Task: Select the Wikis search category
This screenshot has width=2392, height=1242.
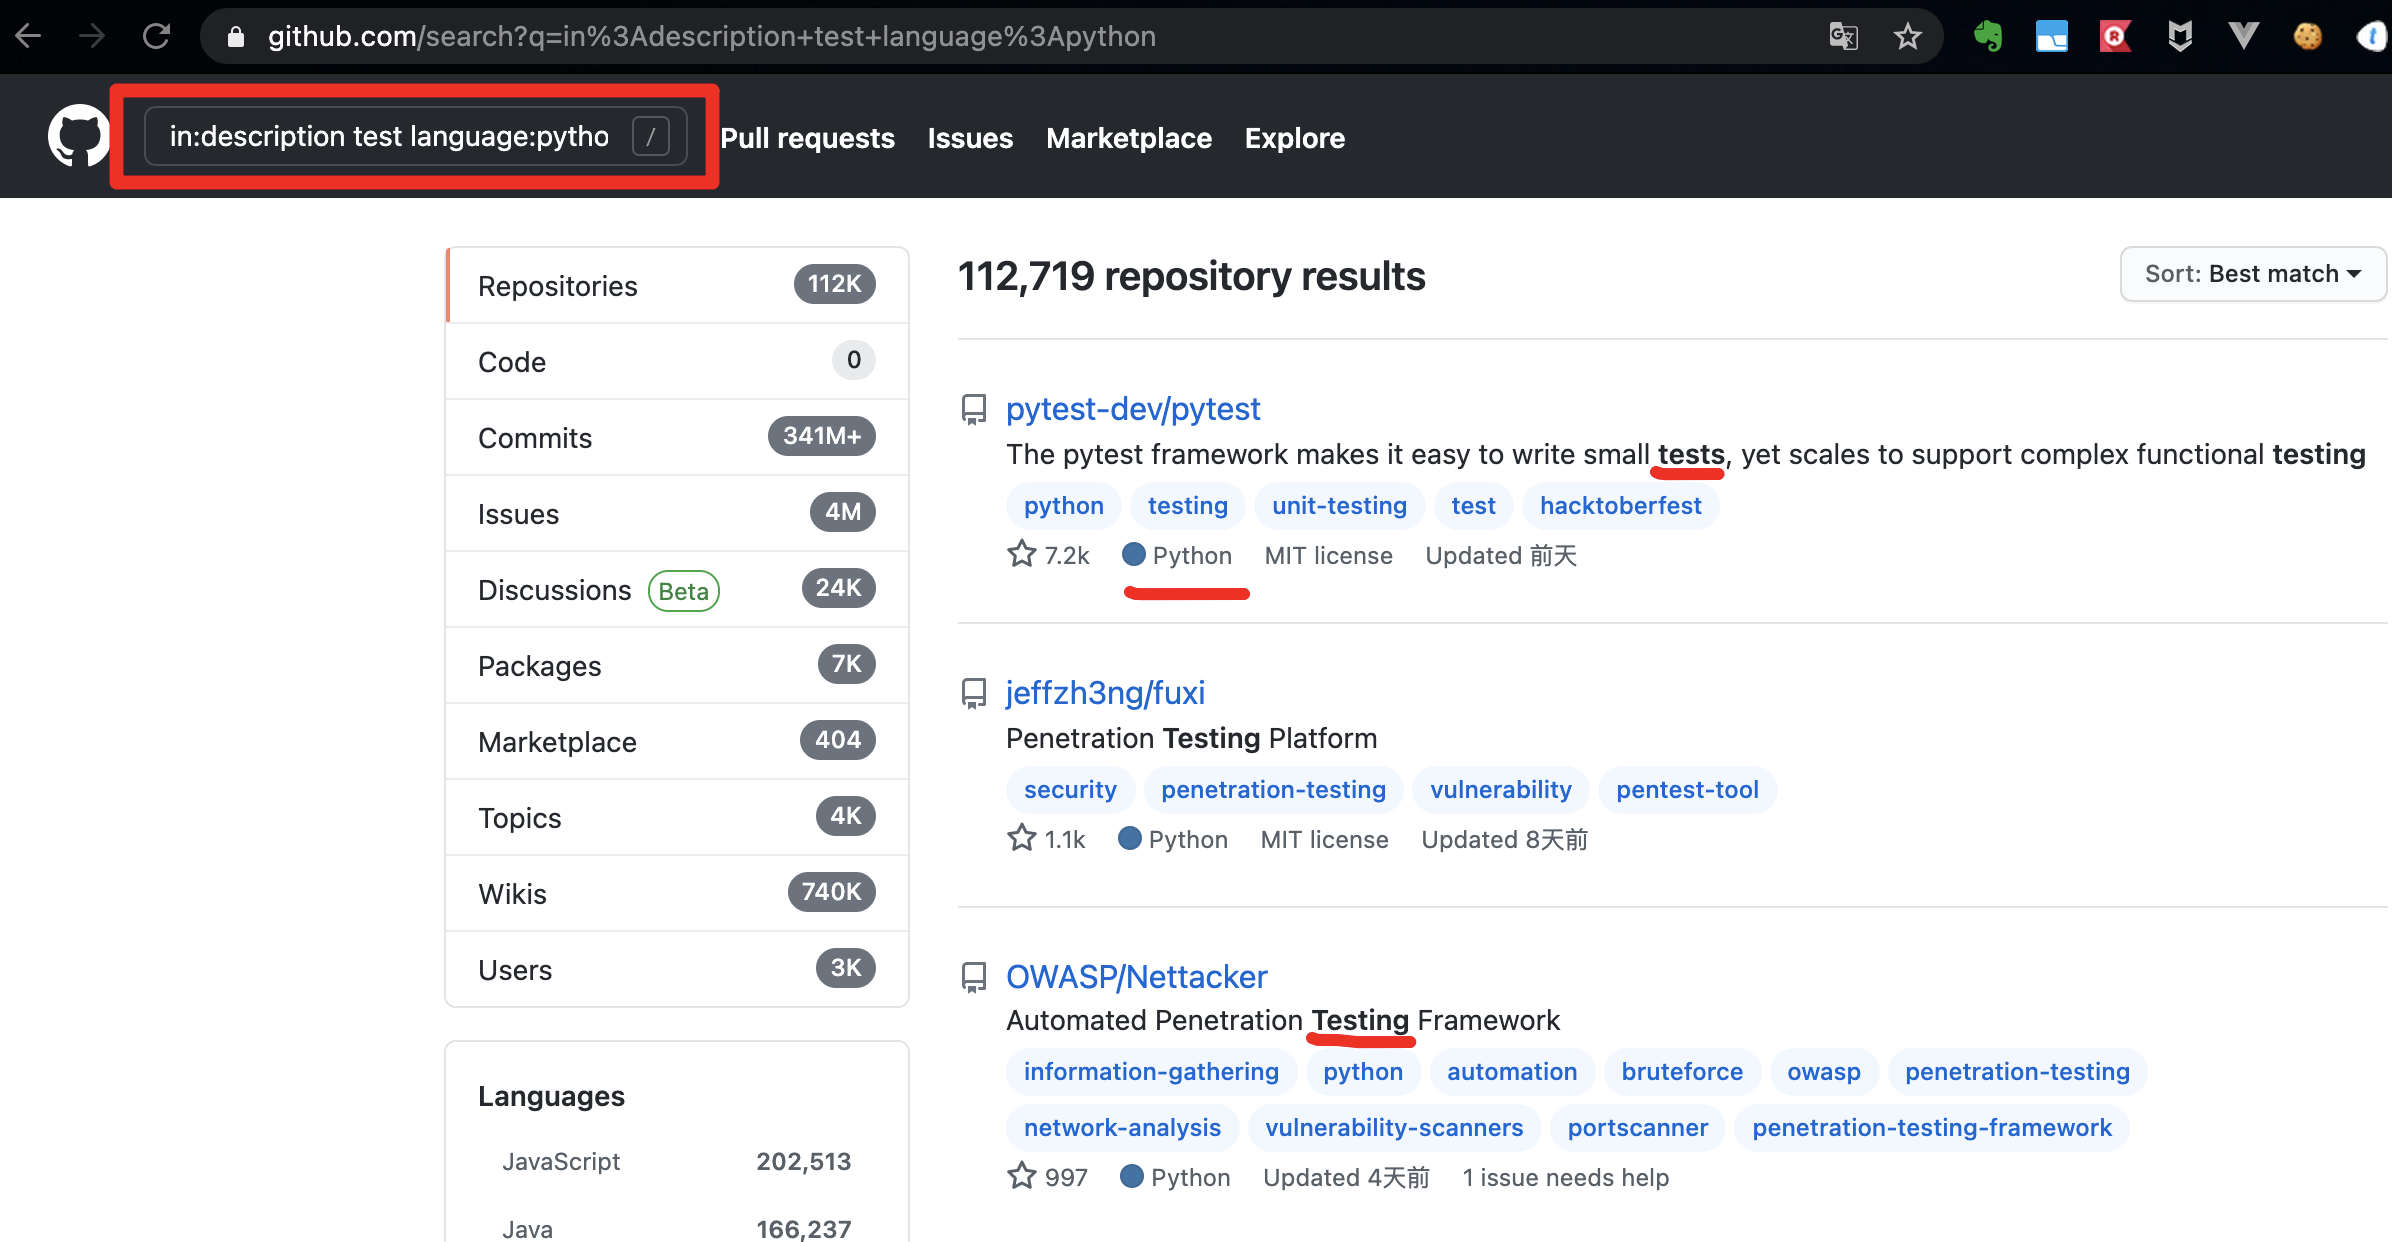Action: (x=512, y=894)
